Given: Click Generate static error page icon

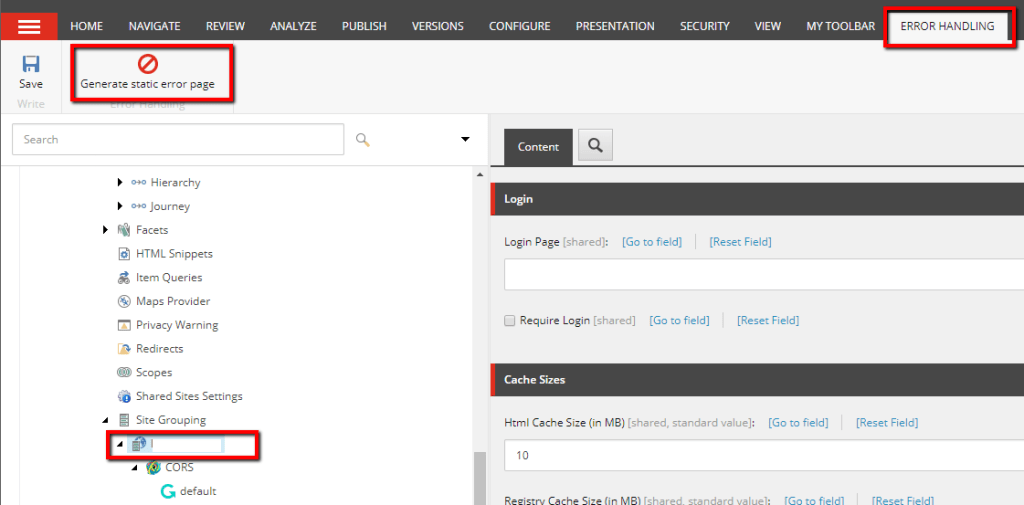Looking at the screenshot, I should [x=147, y=65].
